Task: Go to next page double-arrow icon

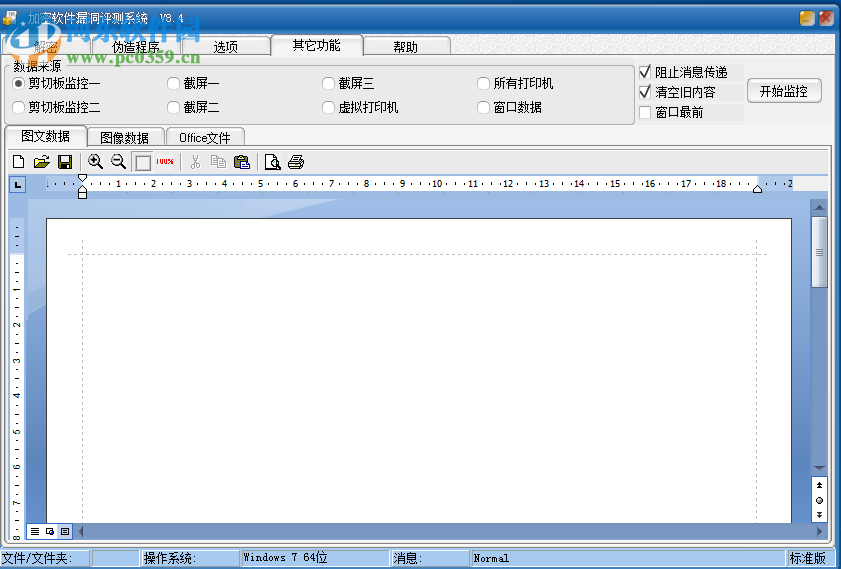Action: (819, 515)
